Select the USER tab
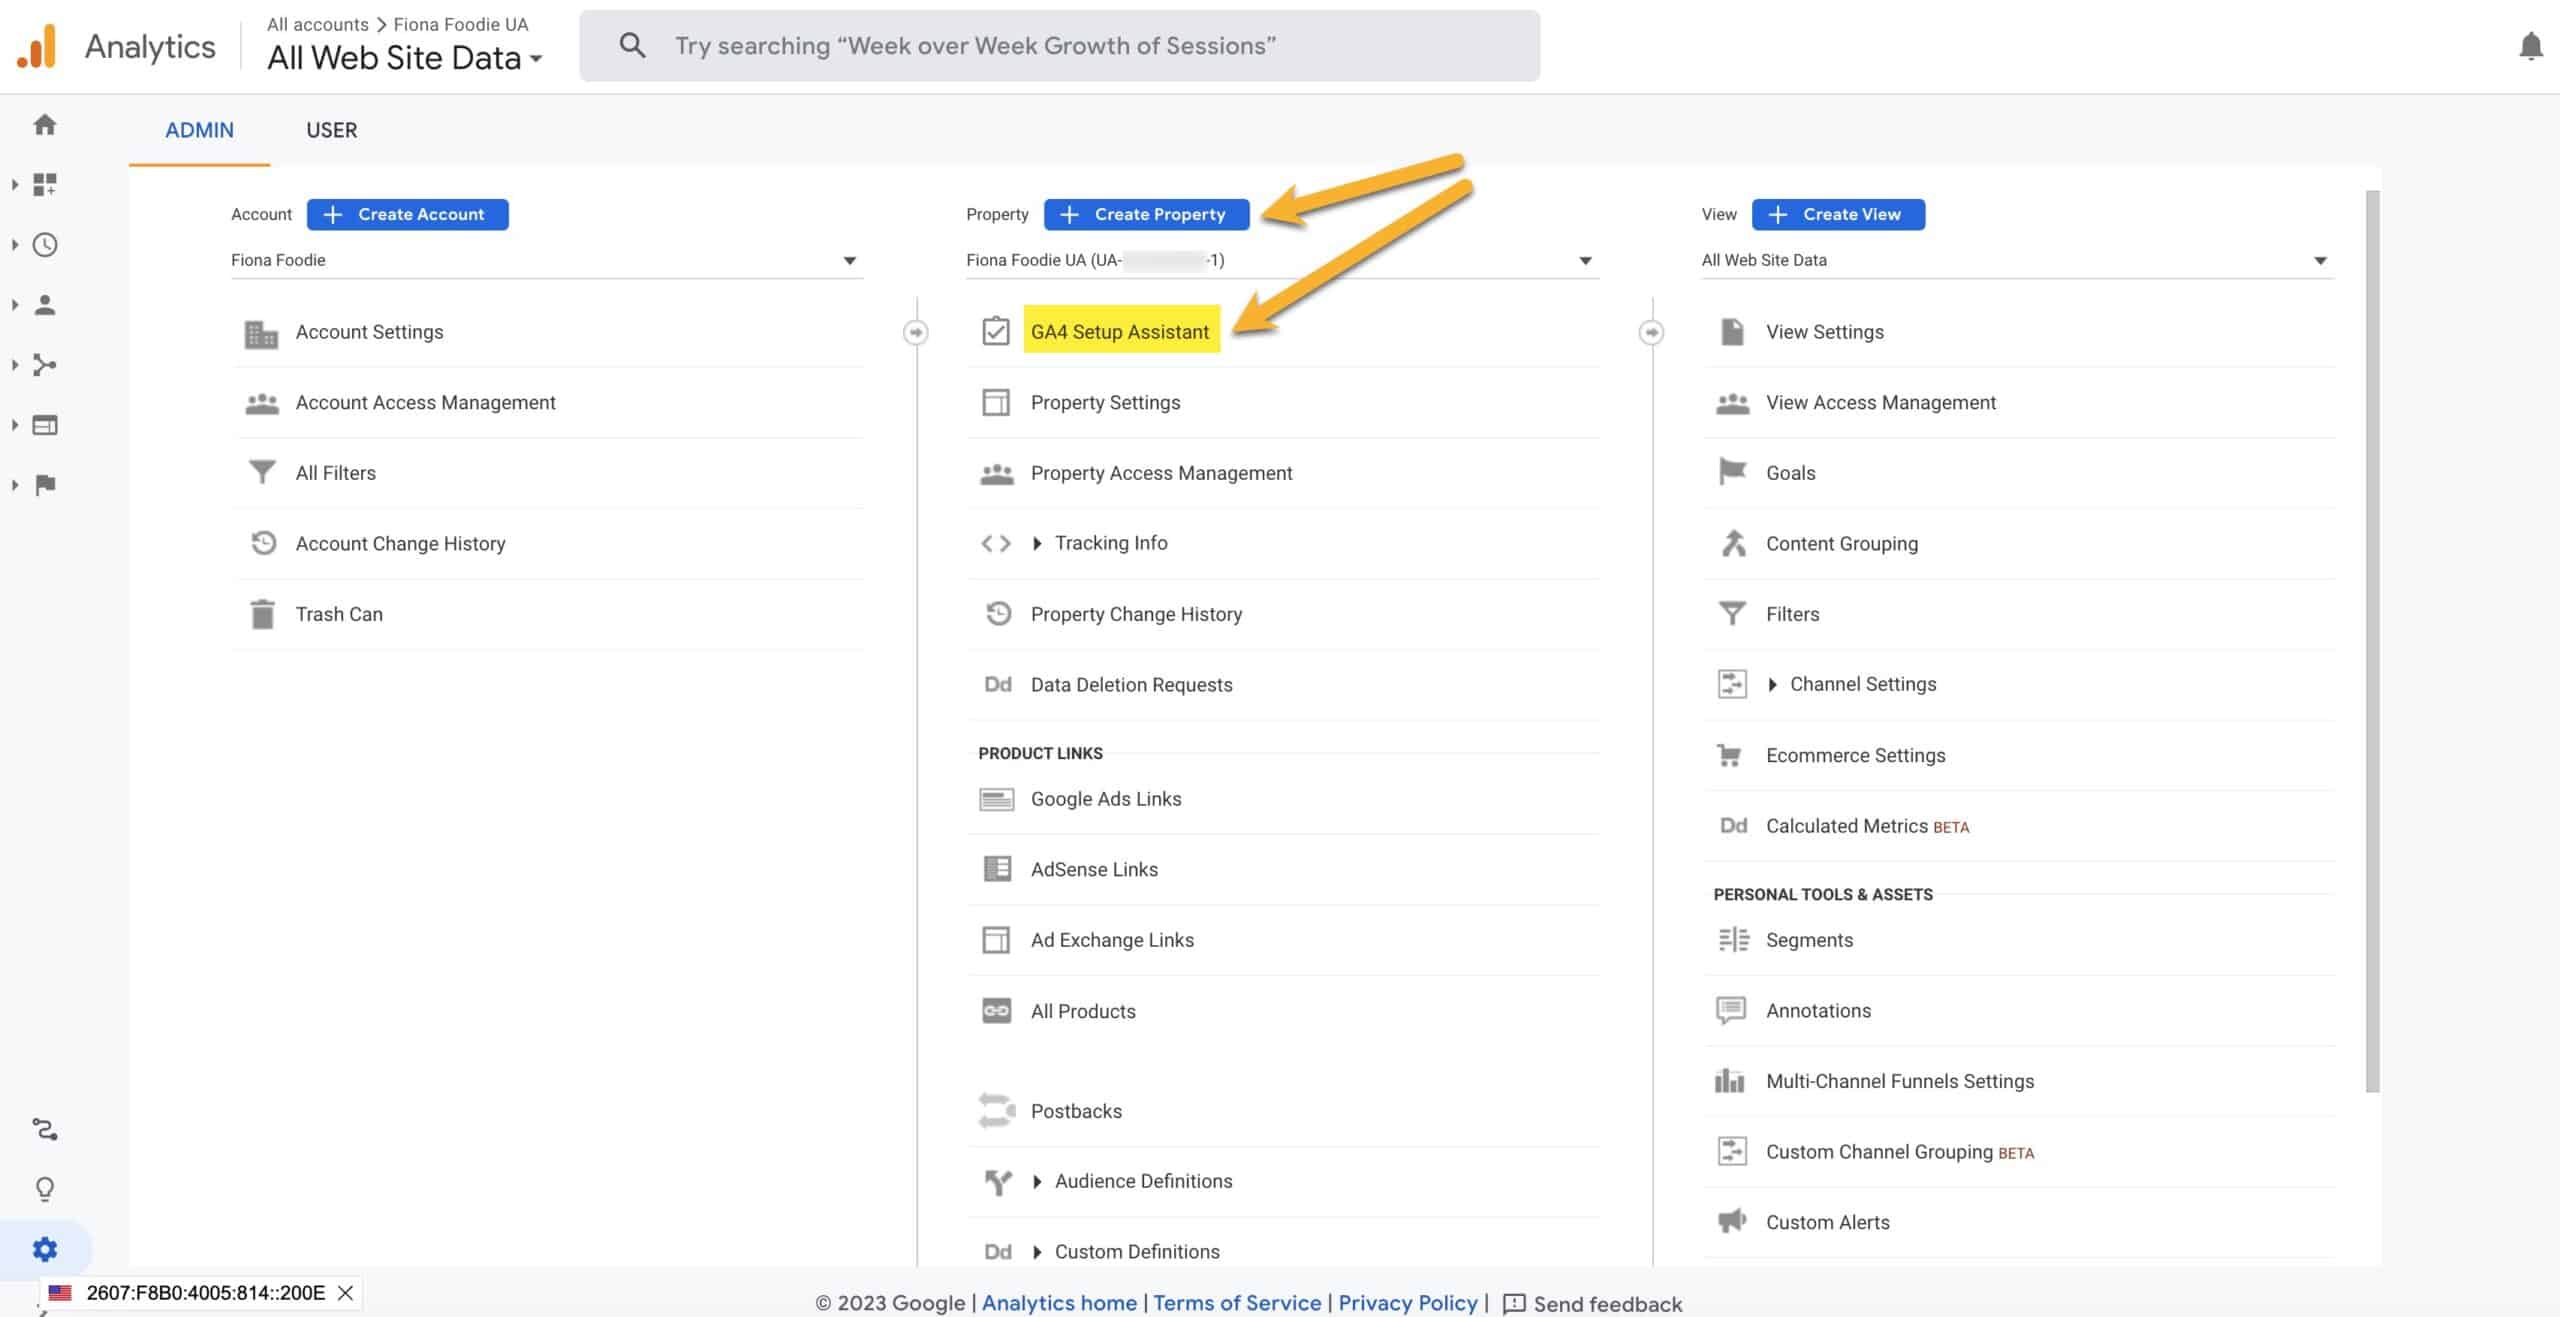This screenshot has height=1317, width=2560. point(331,129)
